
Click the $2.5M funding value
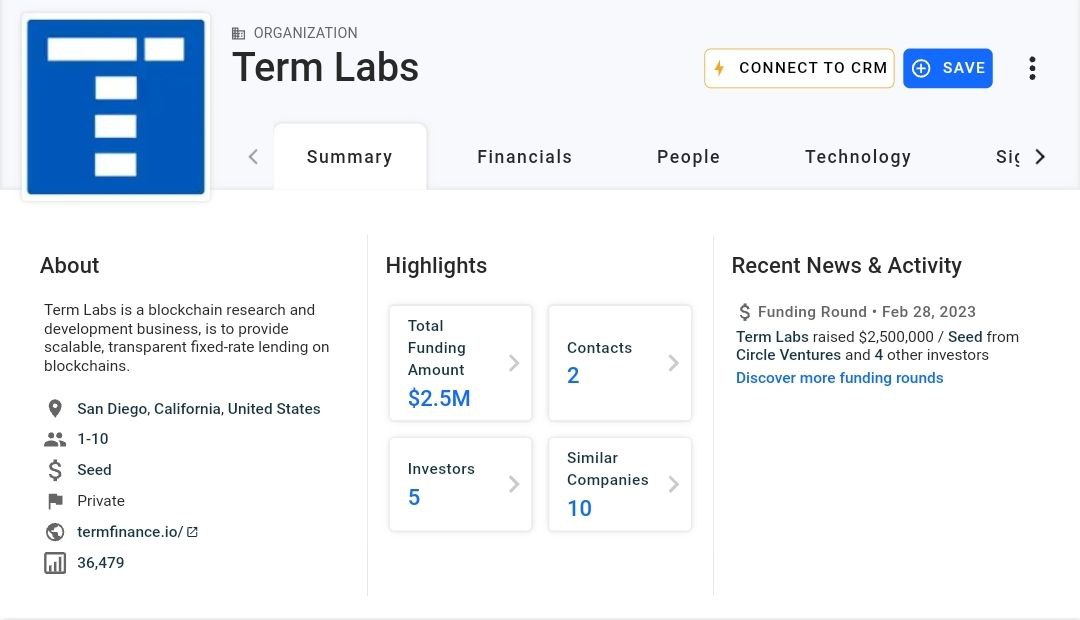coord(439,398)
